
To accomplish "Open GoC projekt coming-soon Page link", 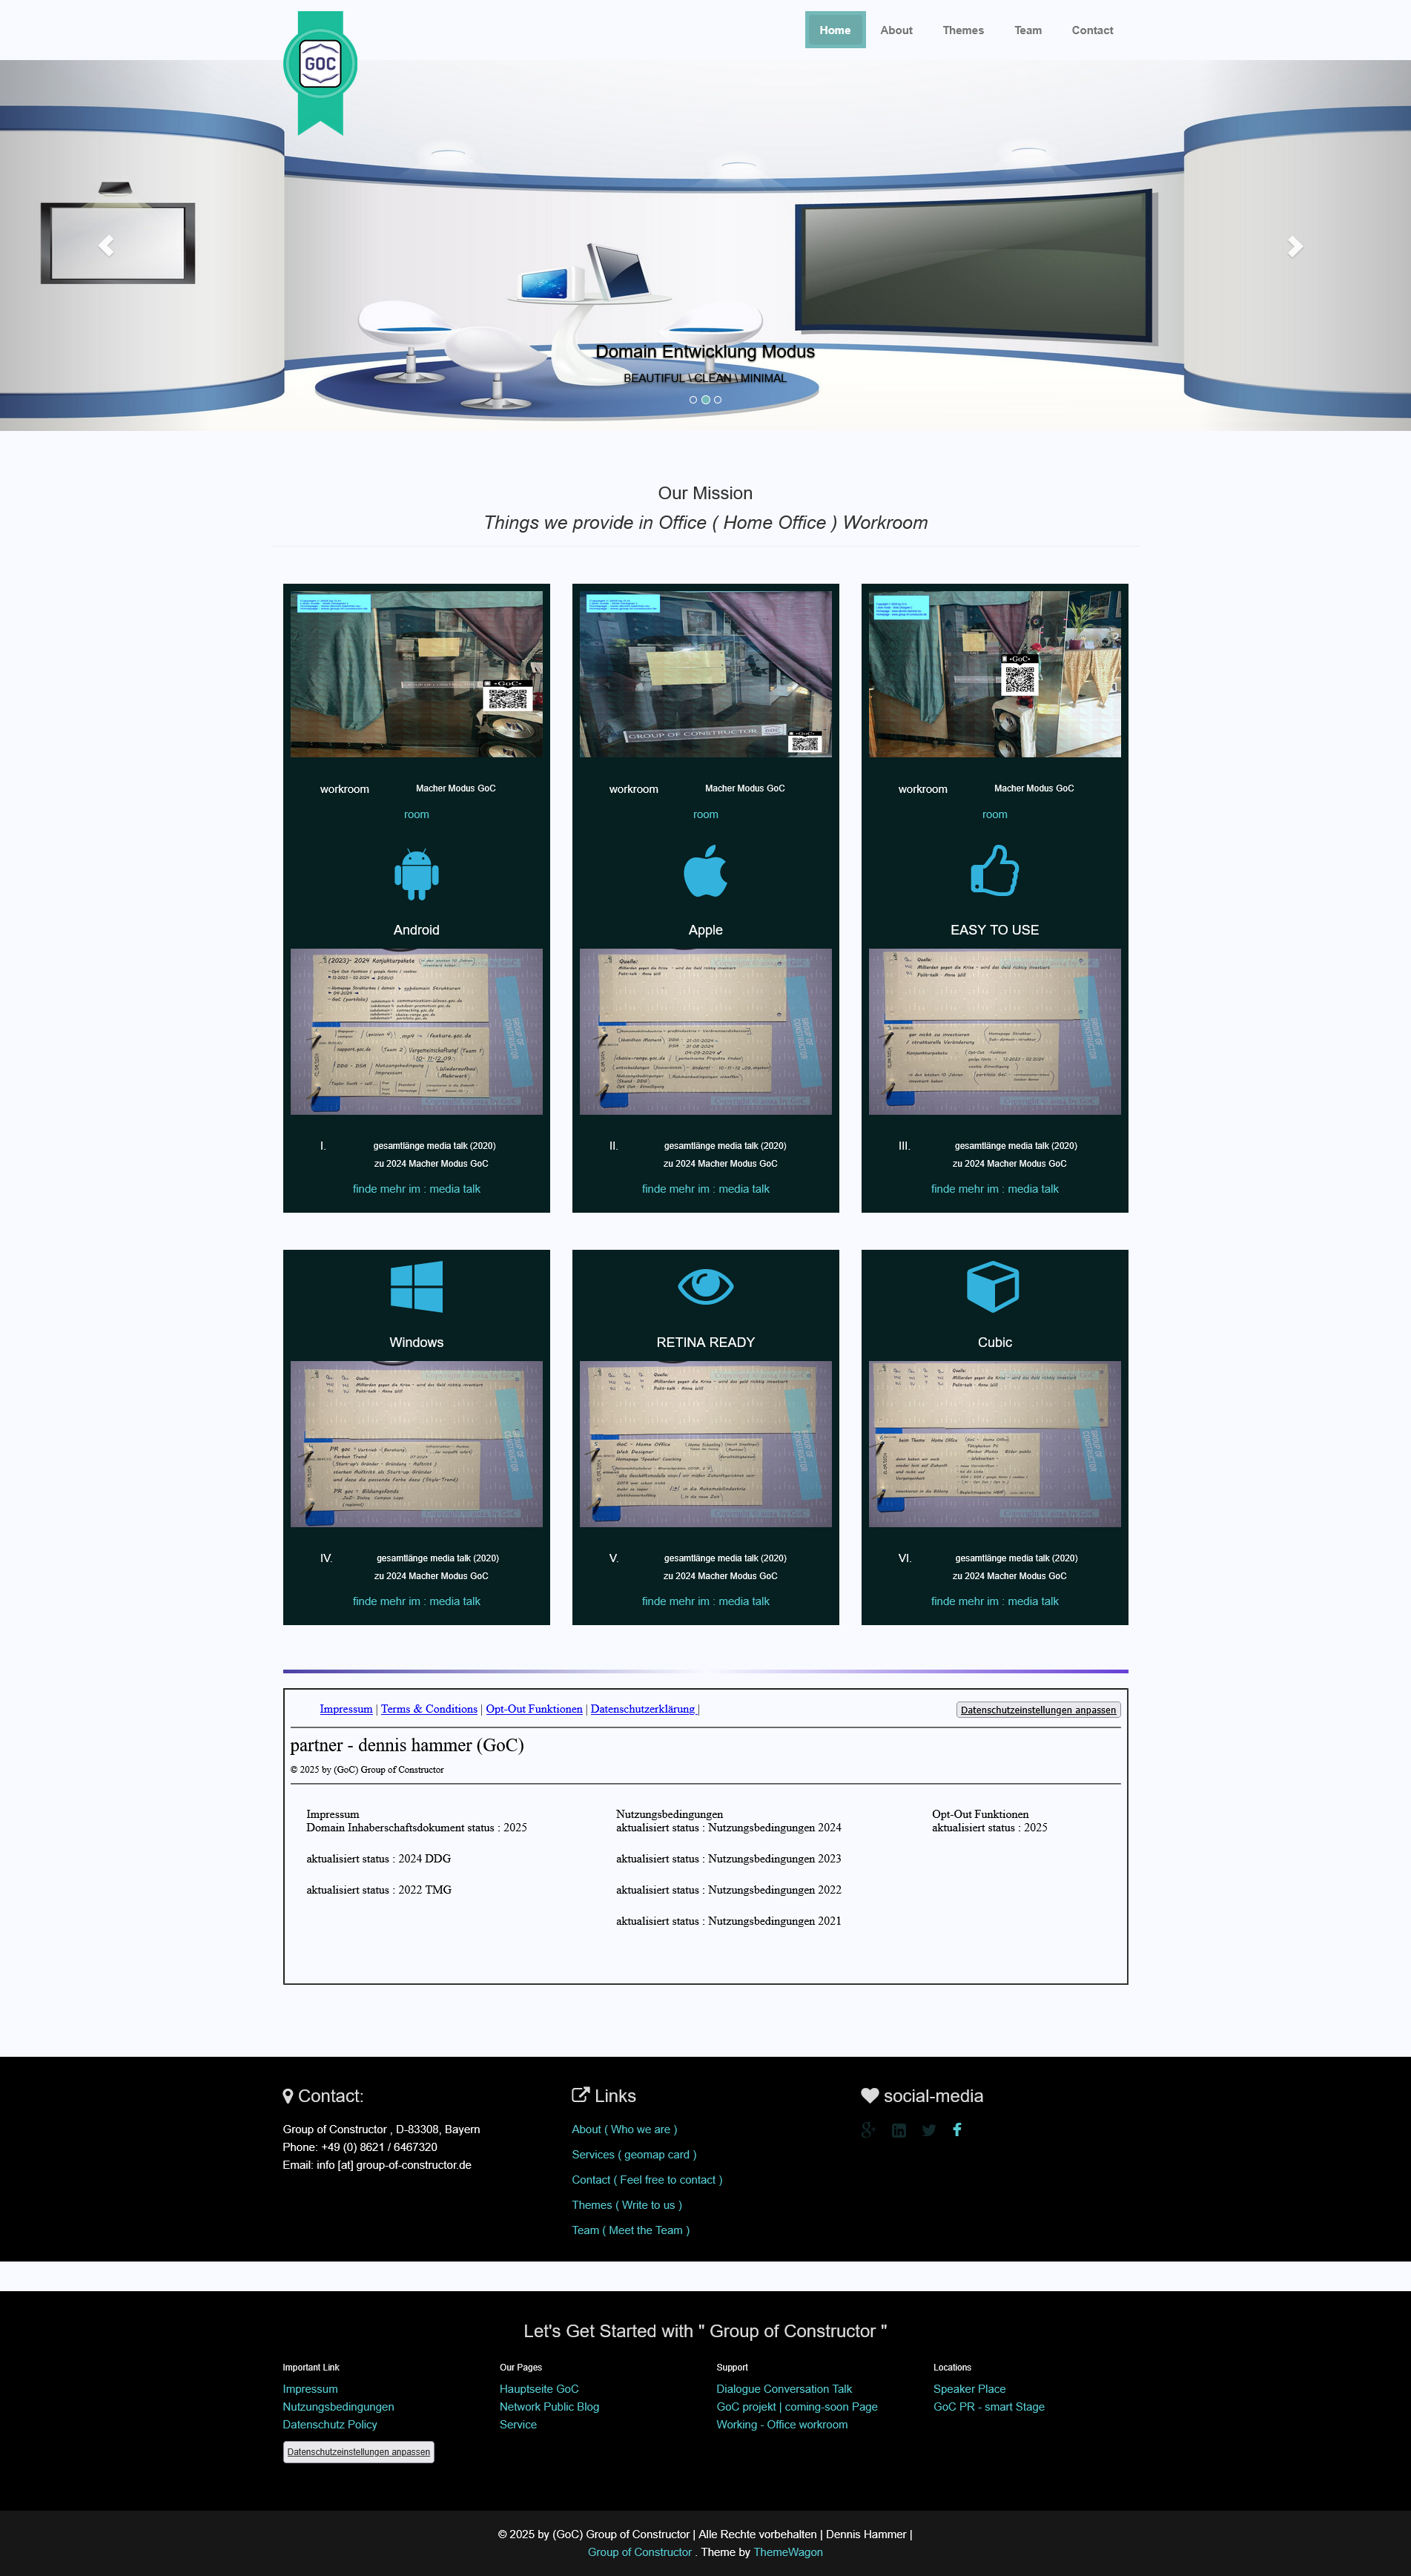I will pyautogui.click(x=797, y=2406).
